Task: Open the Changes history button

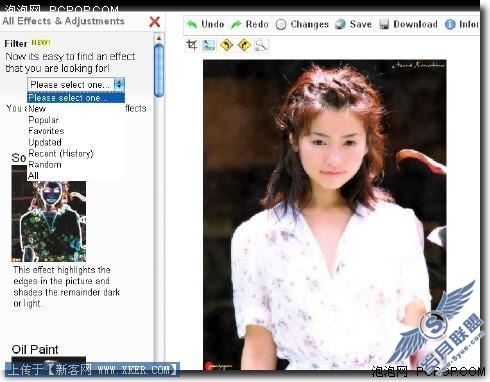Action: [x=302, y=24]
